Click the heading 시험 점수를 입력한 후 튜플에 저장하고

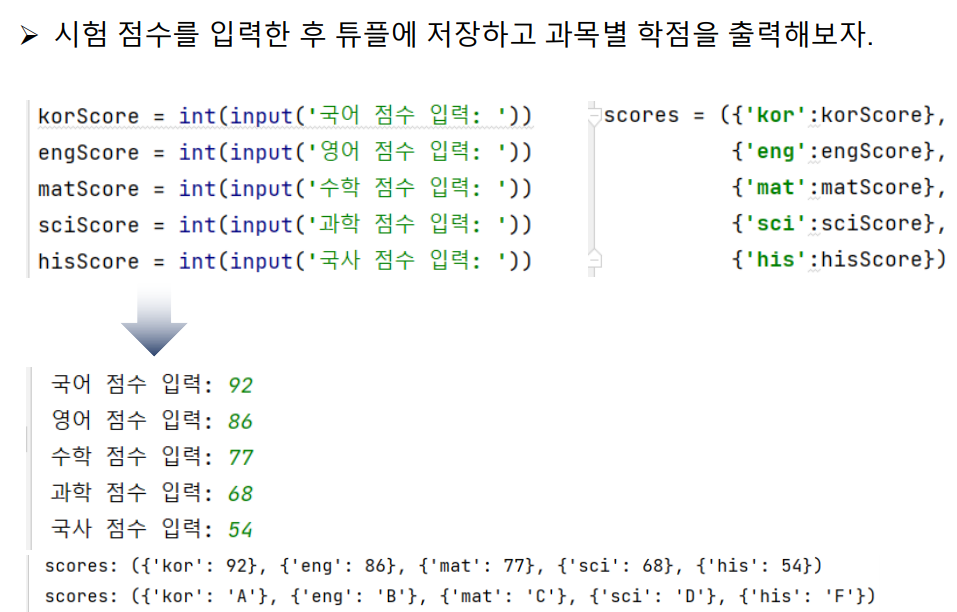tap(295, 34)
